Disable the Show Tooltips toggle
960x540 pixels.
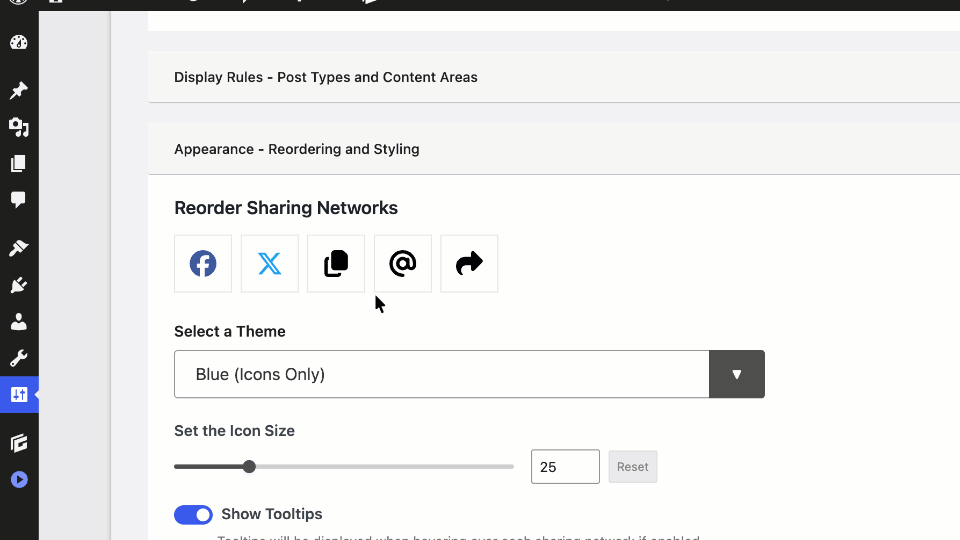[193, 514]
